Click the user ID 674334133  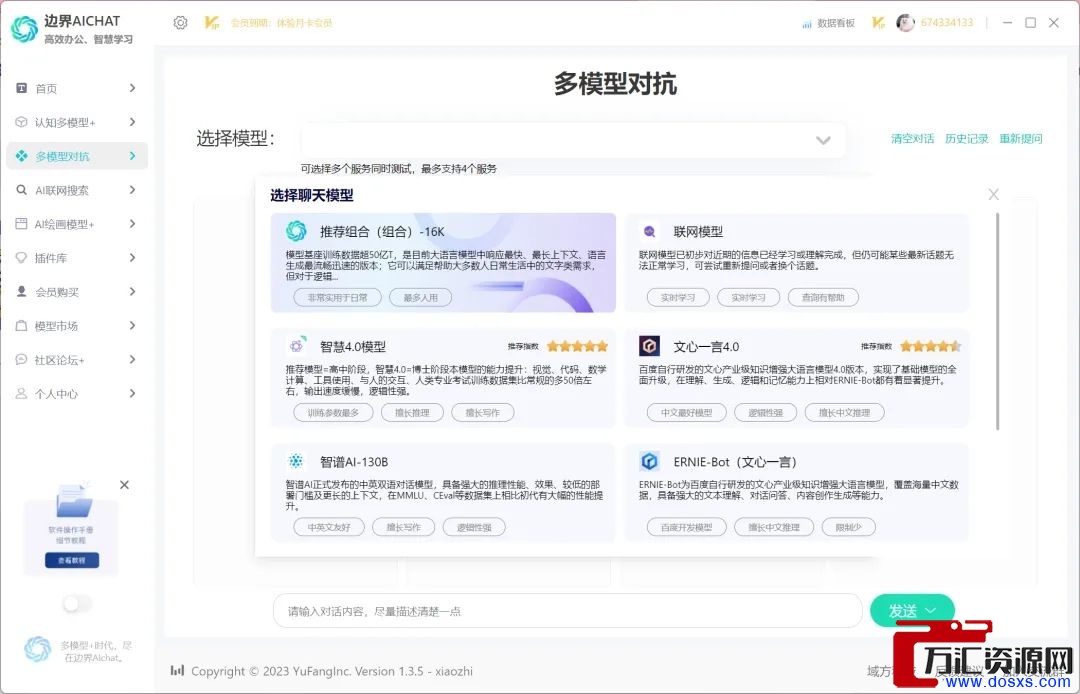pos(947,23)
